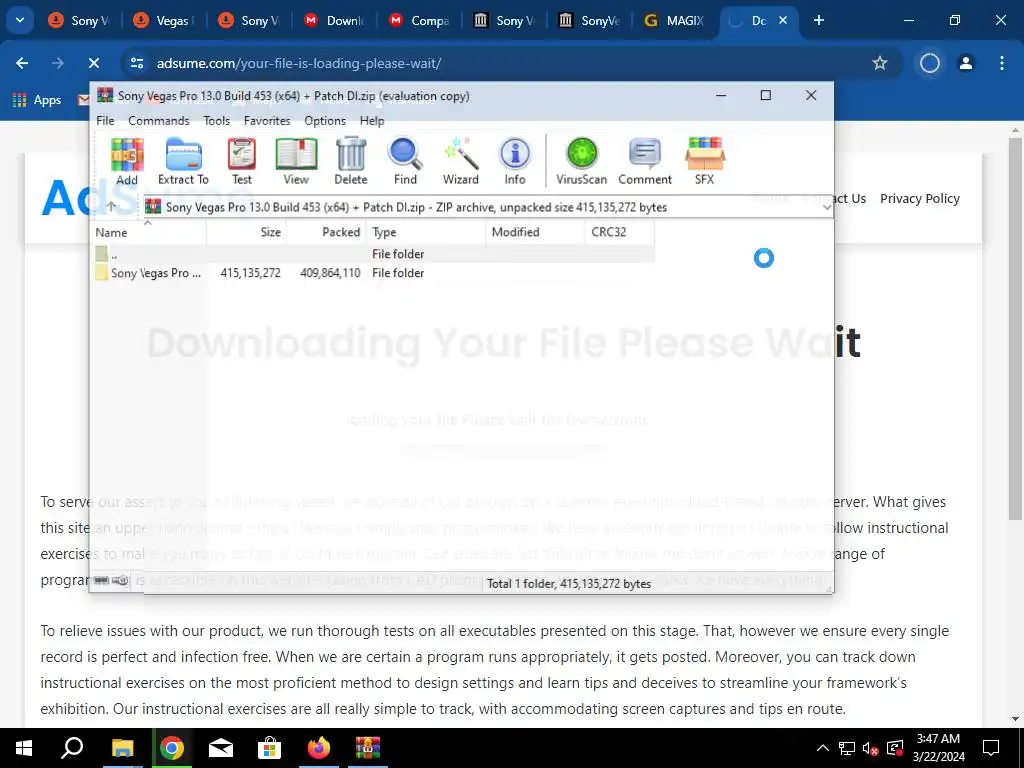Open Microsoft Store from taskbar
This screenshot has width=1024, height=768.
pyautogui.click(x=269, y=748)
